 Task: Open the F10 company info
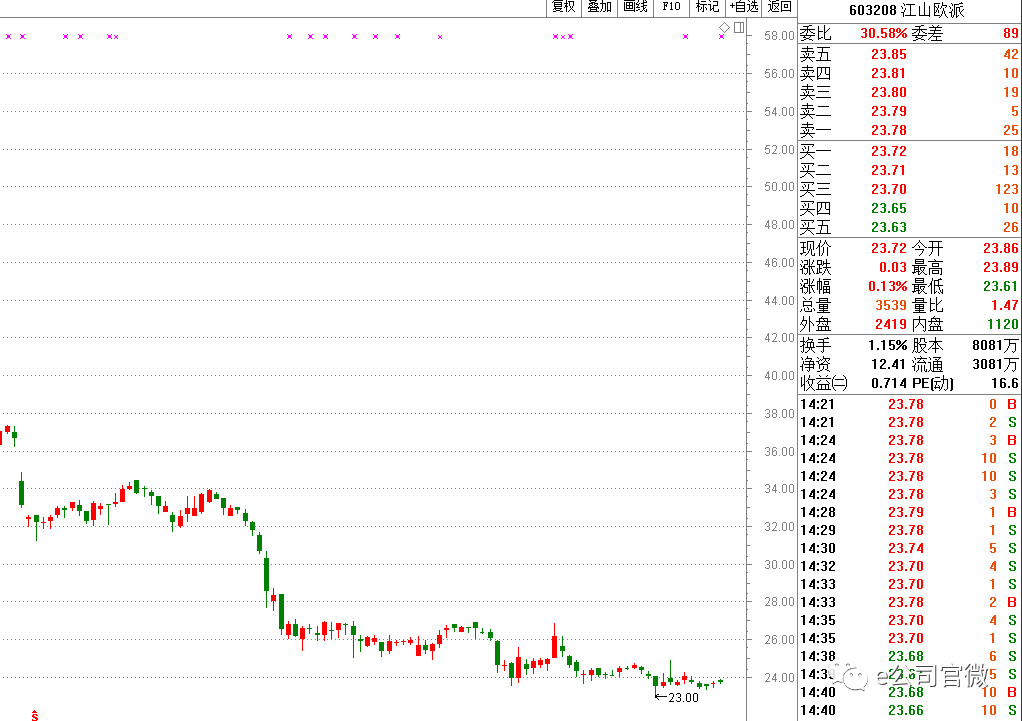click(671, 7)
